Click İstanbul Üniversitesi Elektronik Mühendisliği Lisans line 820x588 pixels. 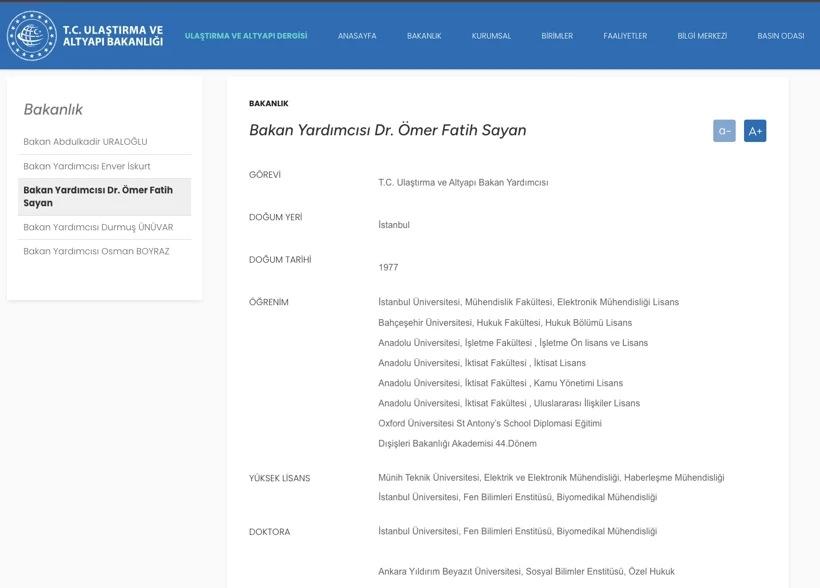point(529,302)
